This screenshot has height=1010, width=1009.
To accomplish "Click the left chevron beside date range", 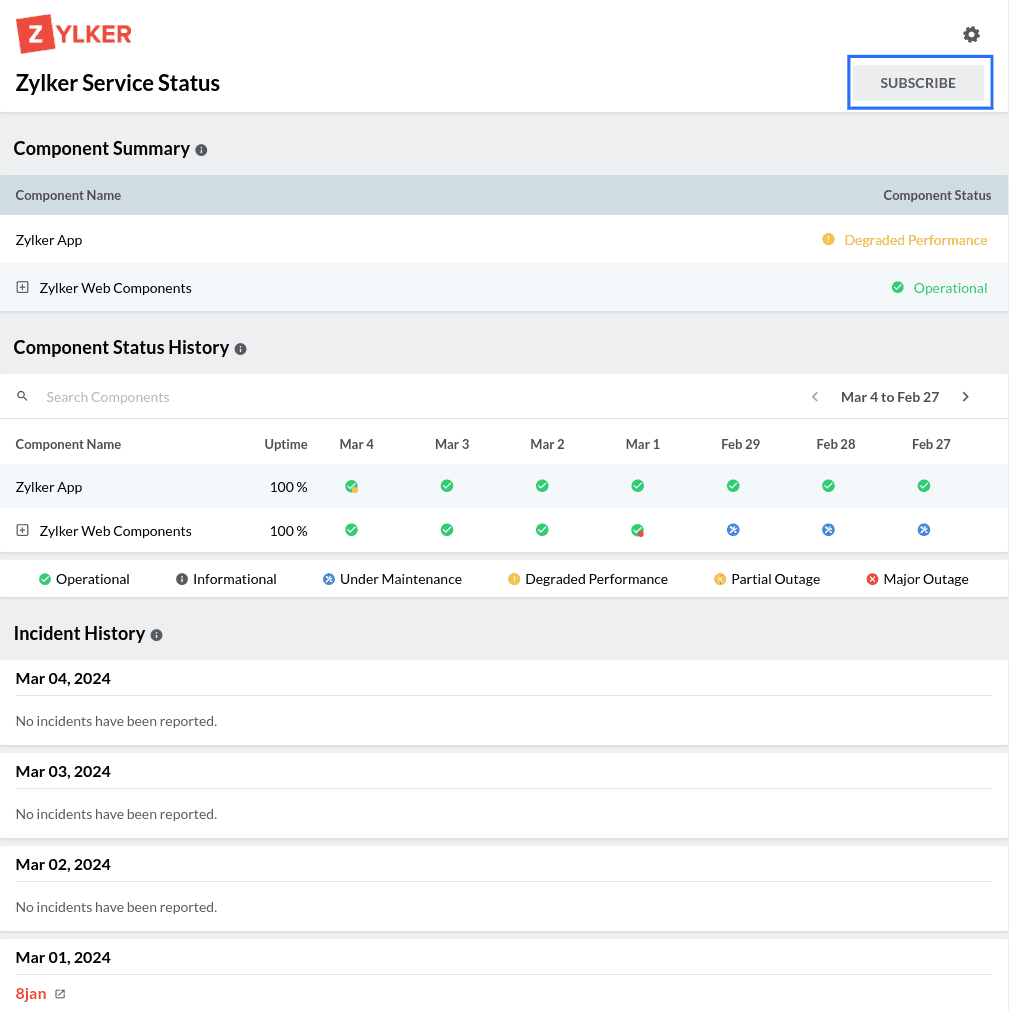I will click(815, 397).
